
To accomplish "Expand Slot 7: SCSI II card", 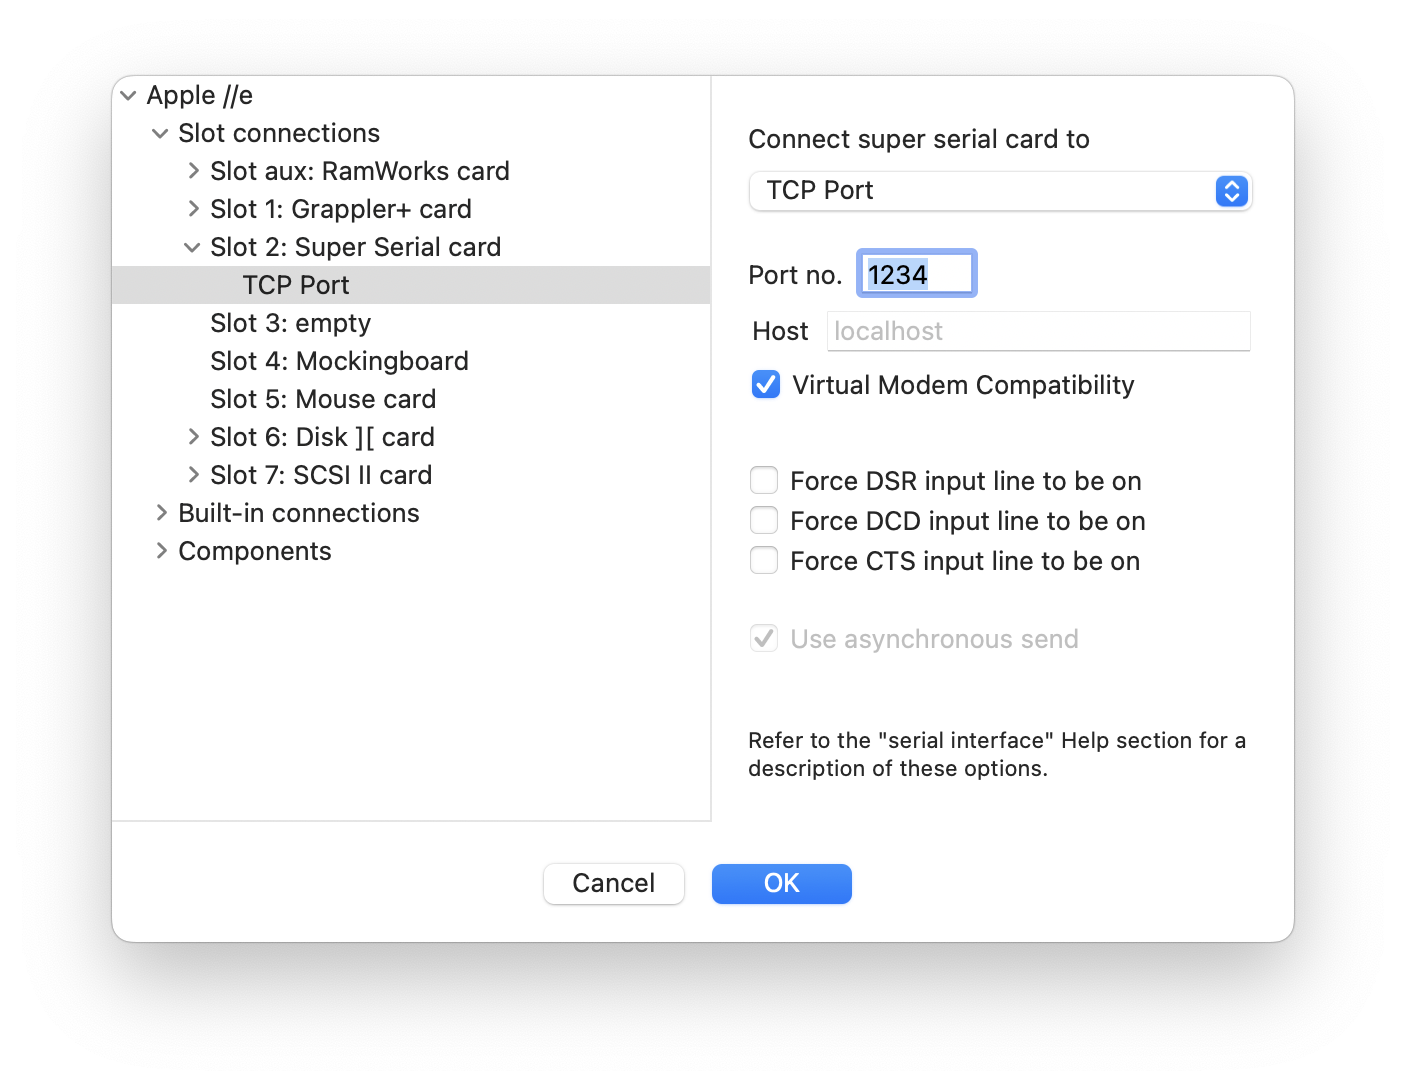I will point(193,476).
